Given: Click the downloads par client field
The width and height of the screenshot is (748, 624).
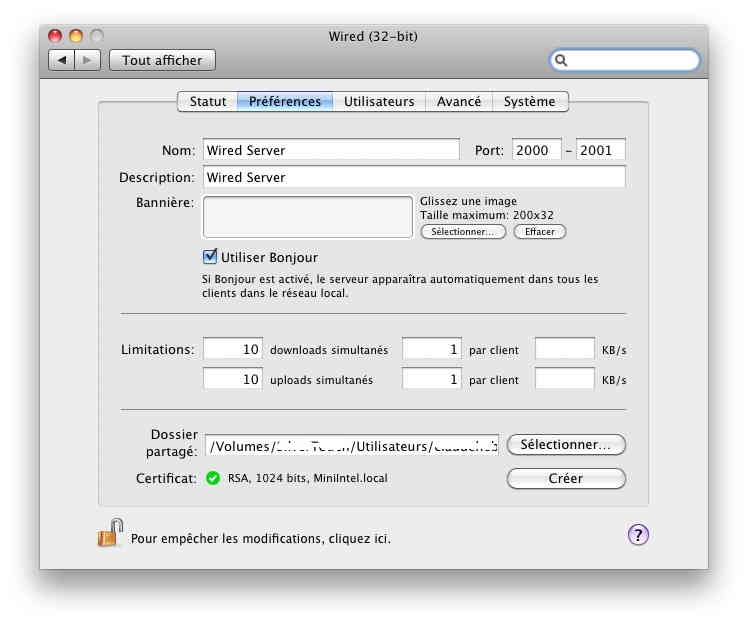Looking at the screenshot, I should click(432, 349).
